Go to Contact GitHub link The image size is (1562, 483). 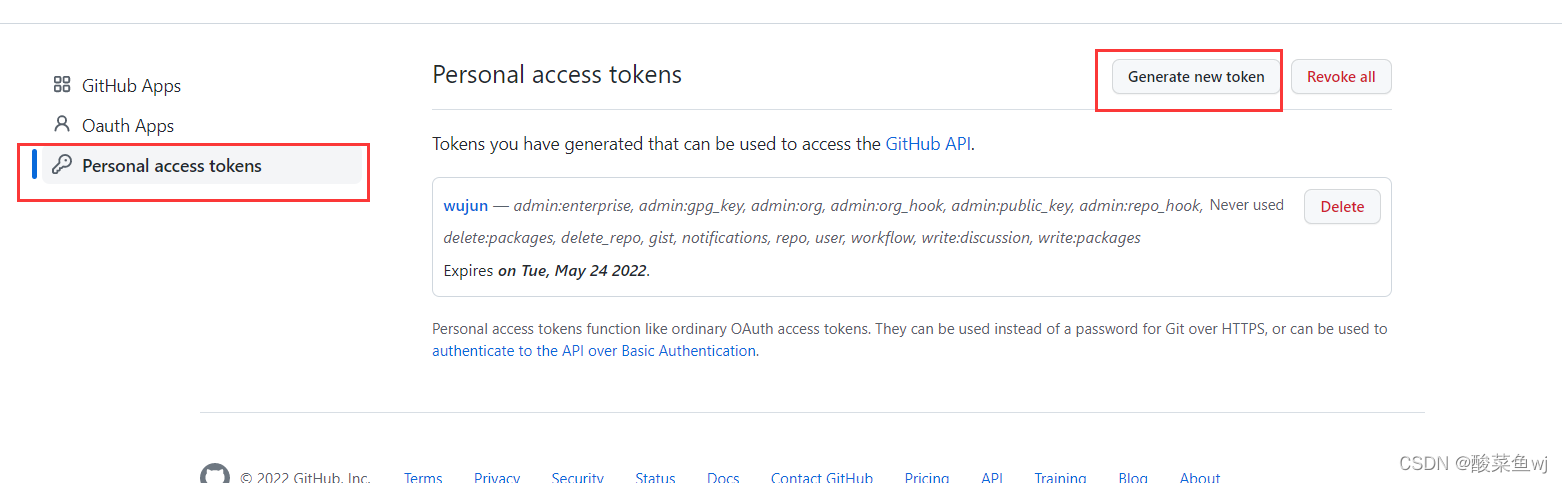tap(822, 478)
